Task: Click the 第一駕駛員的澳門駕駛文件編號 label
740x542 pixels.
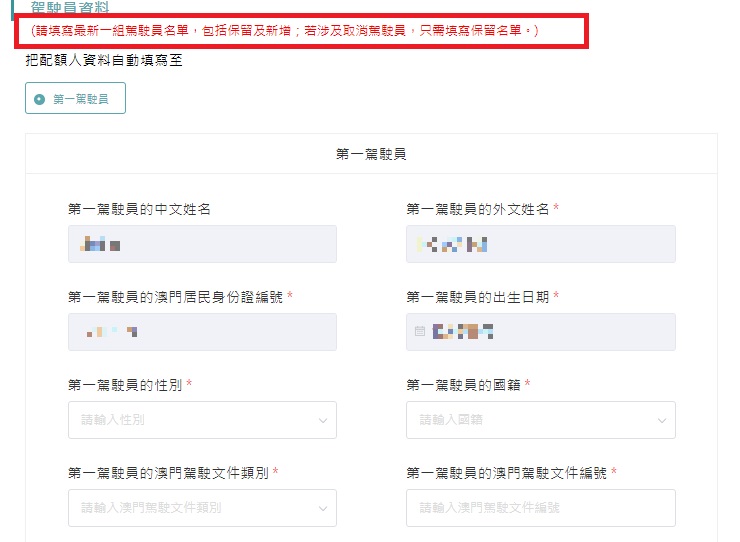Action: (x=507, y=473)
